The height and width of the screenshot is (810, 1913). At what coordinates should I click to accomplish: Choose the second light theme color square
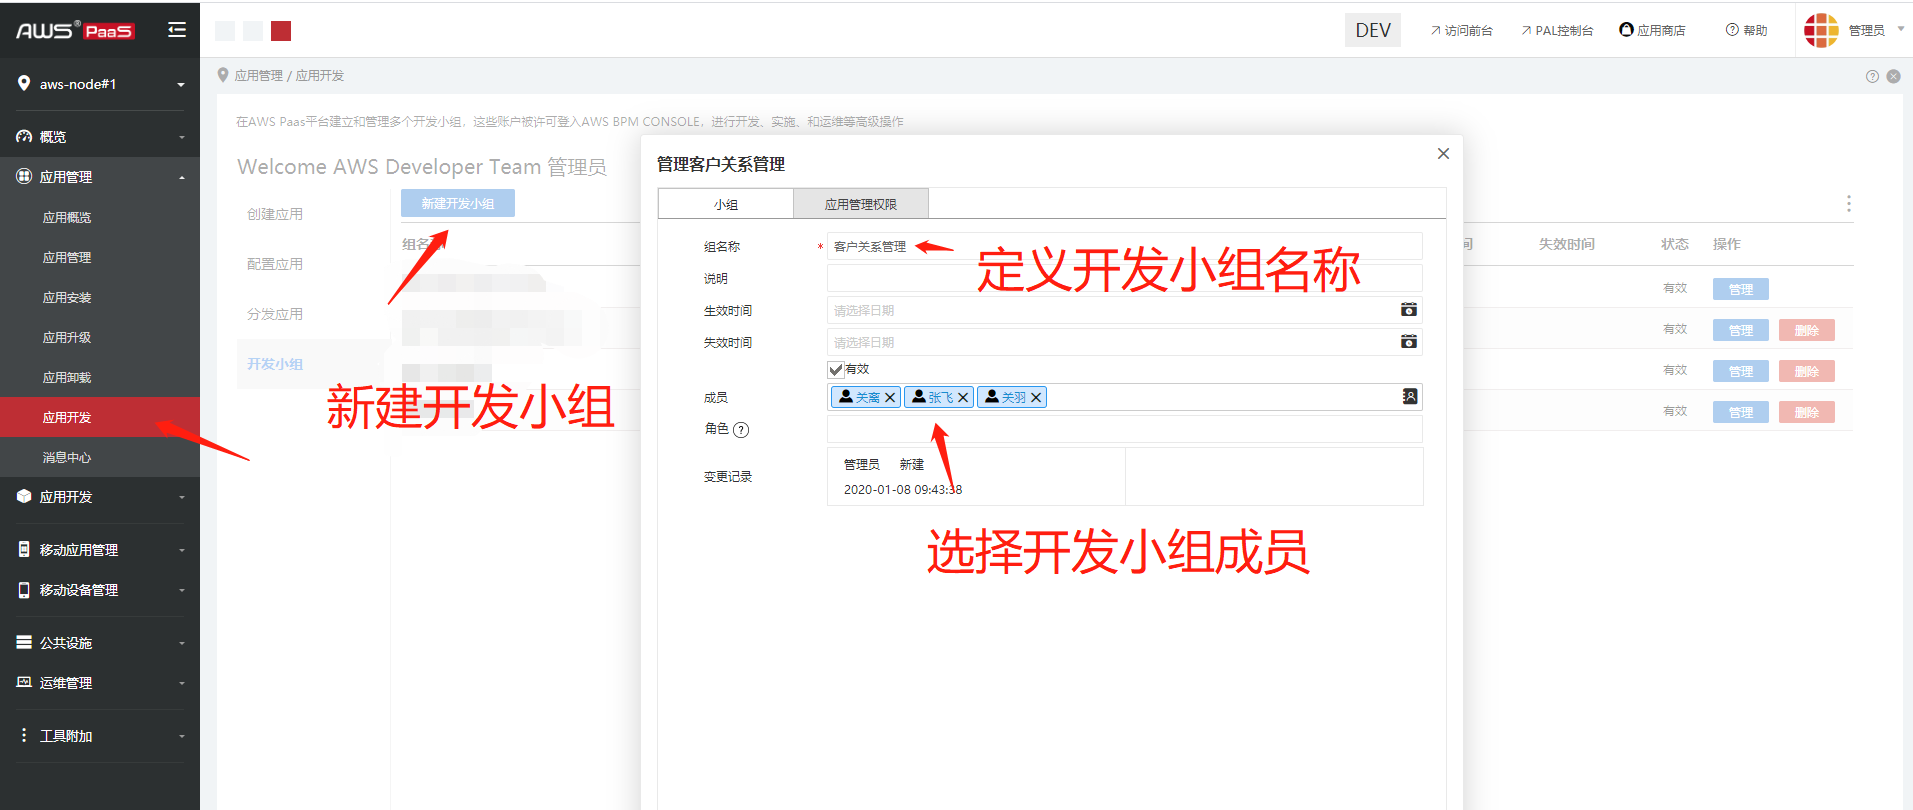pos(253,31)
